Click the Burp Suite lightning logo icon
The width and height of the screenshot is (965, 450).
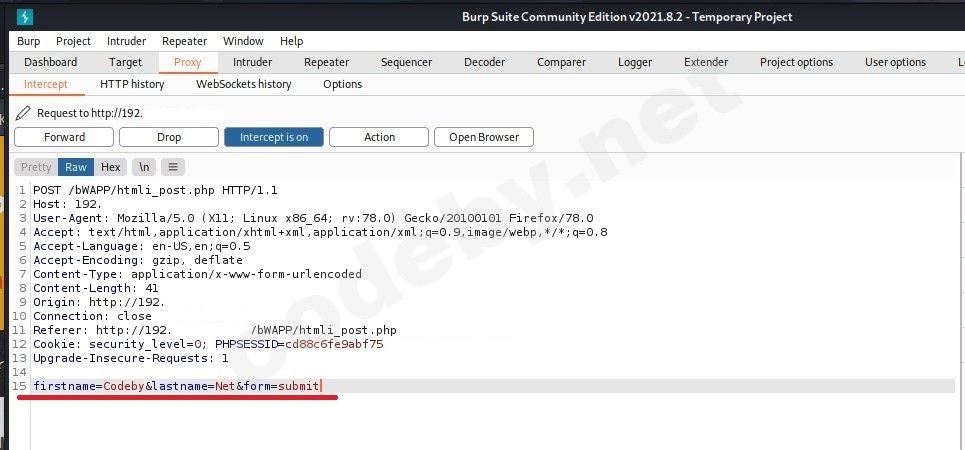[x=25, y=17]
